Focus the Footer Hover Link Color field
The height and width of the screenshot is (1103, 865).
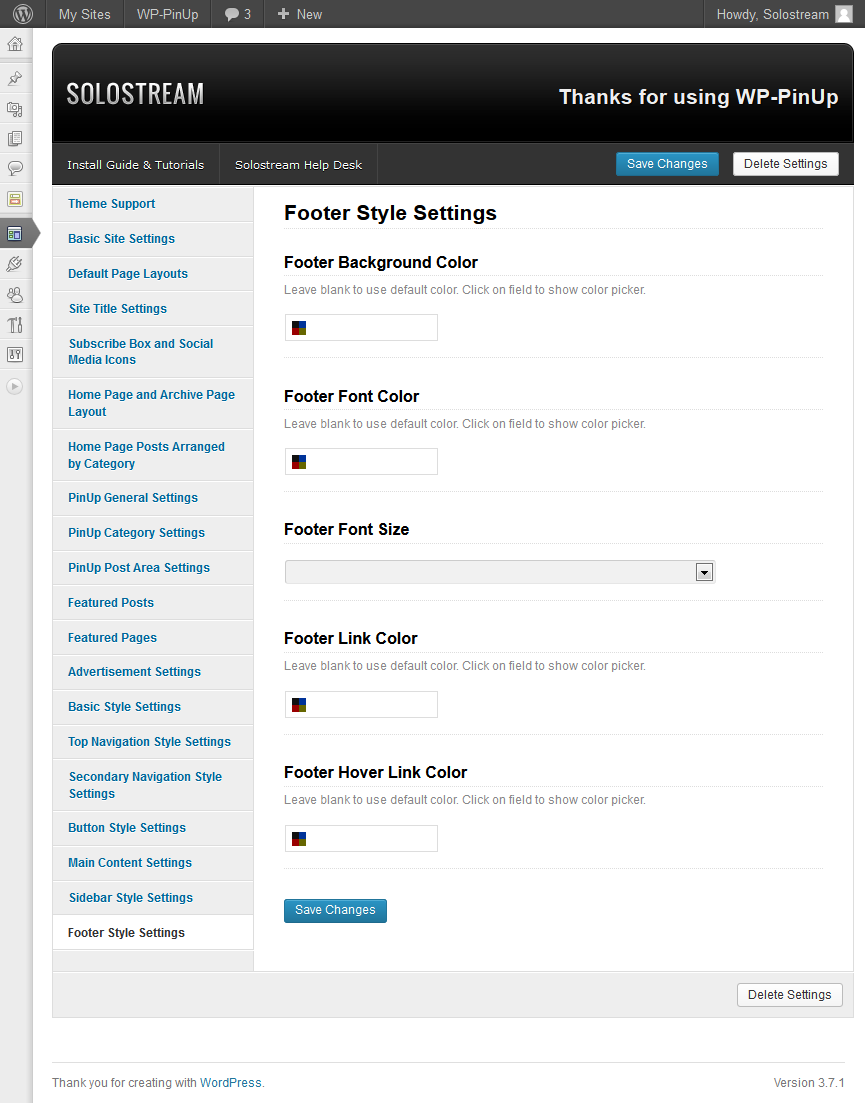click(x=361, y=839)
